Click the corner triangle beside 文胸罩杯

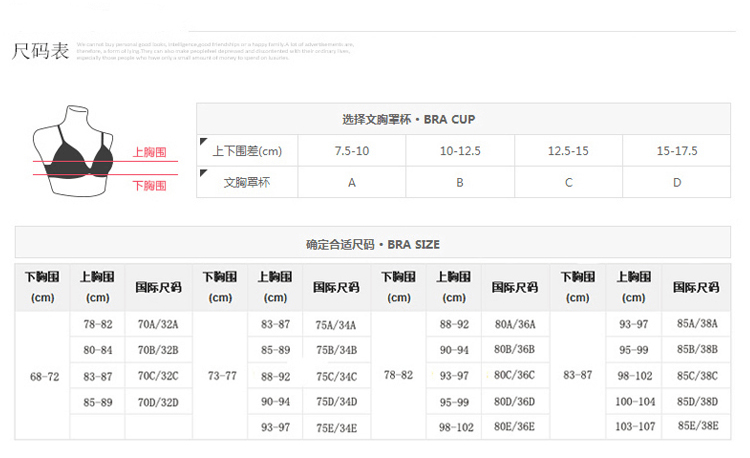(x=203, y=172)
